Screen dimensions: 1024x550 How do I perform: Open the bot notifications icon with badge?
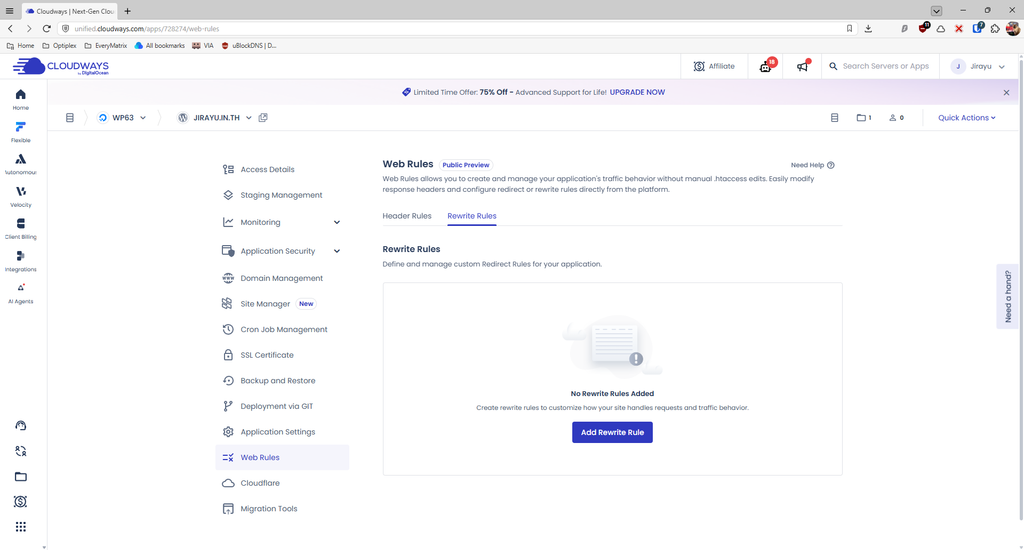[766, 66]
